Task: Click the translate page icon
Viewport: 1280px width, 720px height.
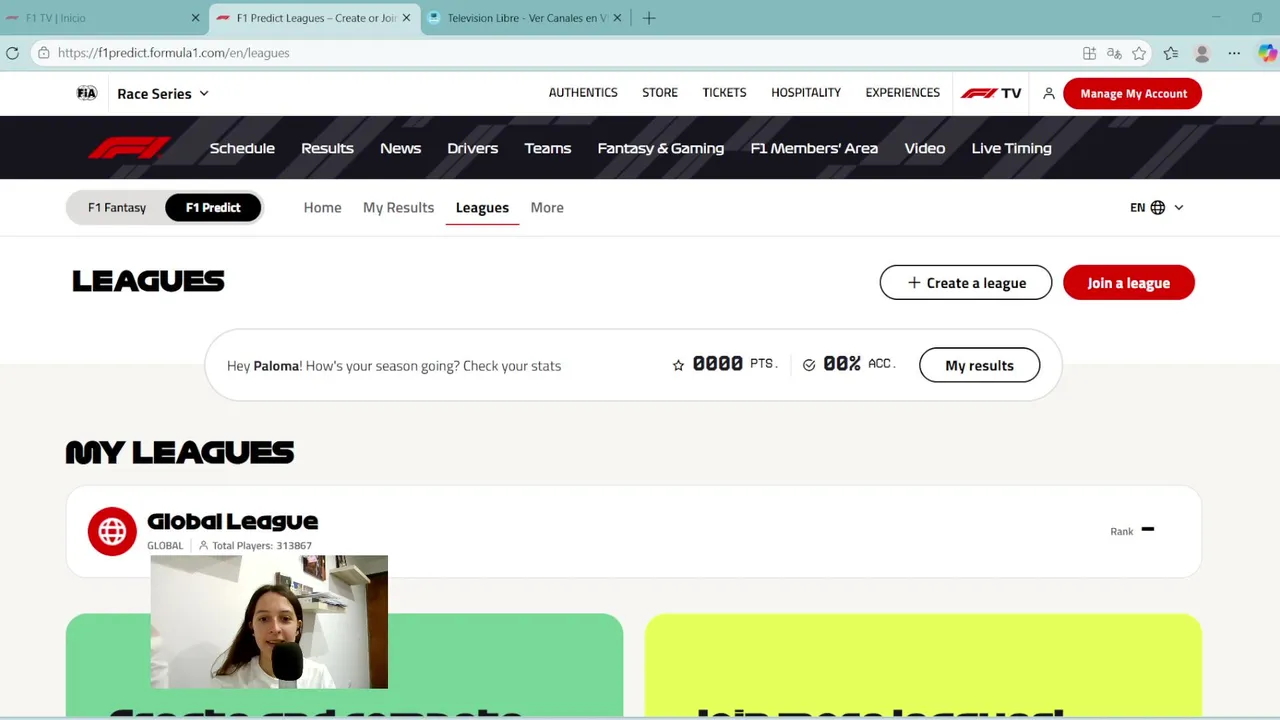Action: (1114, 53)
